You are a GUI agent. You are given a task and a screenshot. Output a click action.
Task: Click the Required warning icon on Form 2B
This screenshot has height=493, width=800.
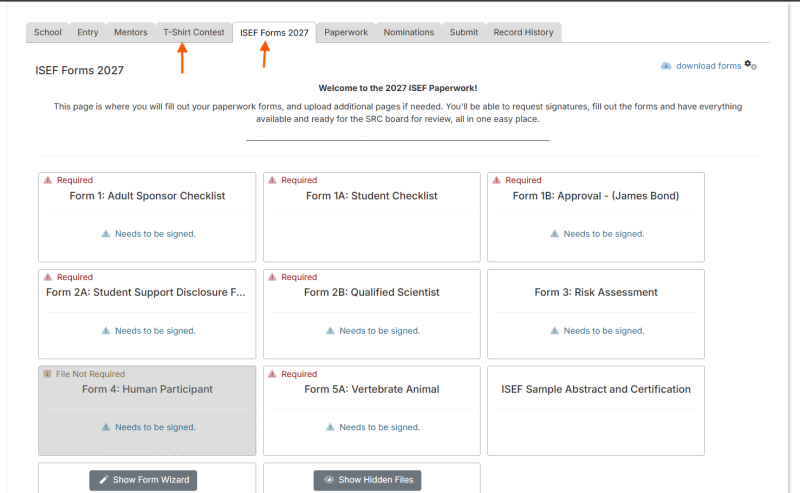272,277
